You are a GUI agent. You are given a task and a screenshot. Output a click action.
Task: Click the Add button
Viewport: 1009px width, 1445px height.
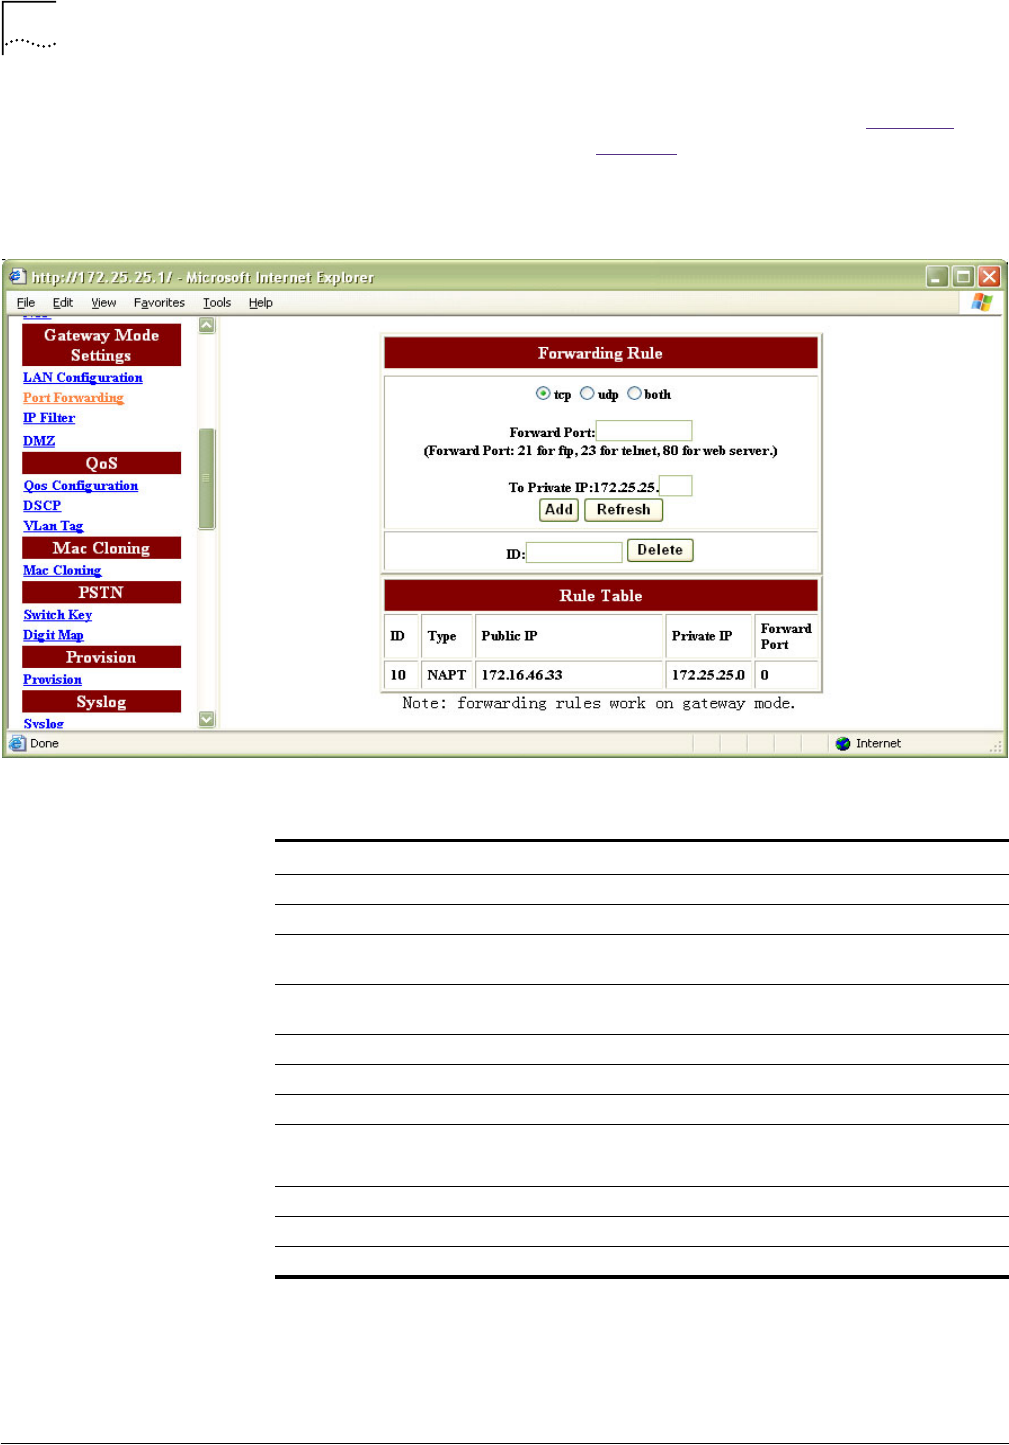click(559, 510)
